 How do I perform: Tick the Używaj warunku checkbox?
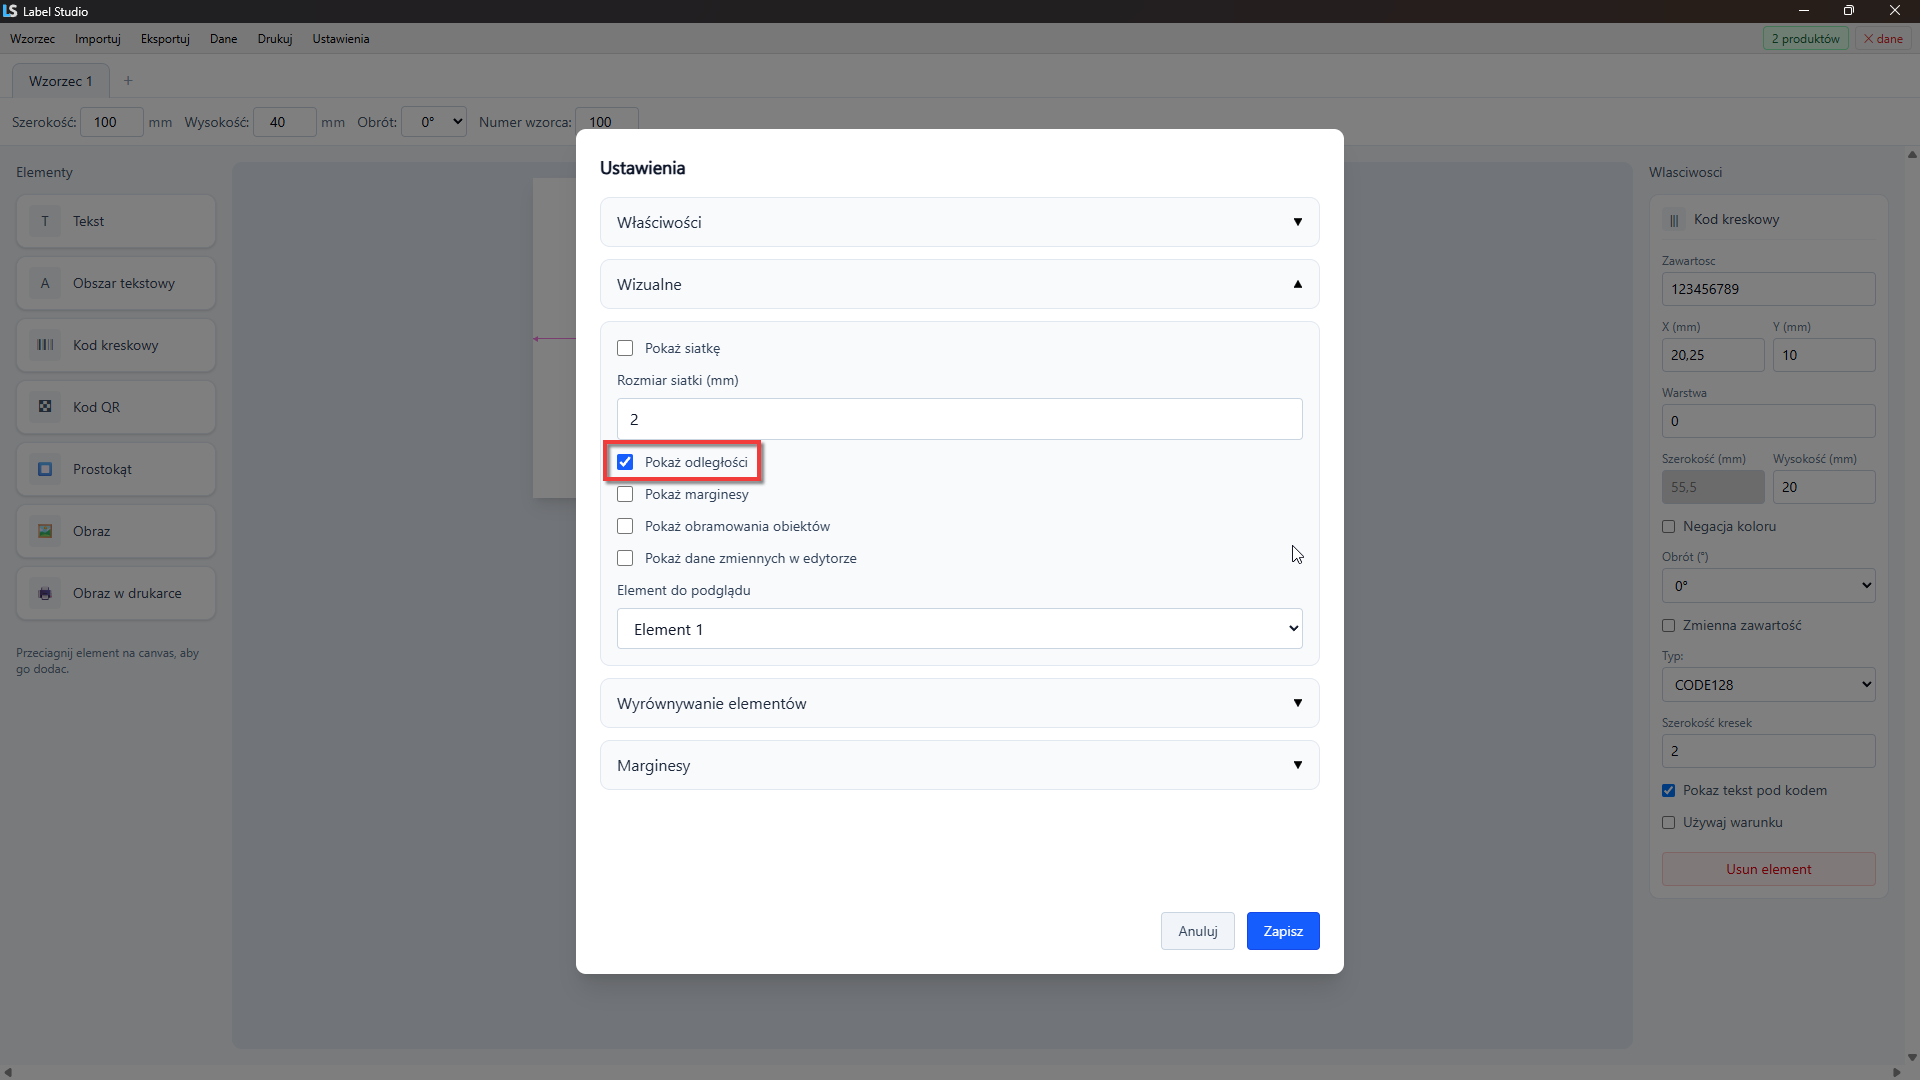(1668, 822)
